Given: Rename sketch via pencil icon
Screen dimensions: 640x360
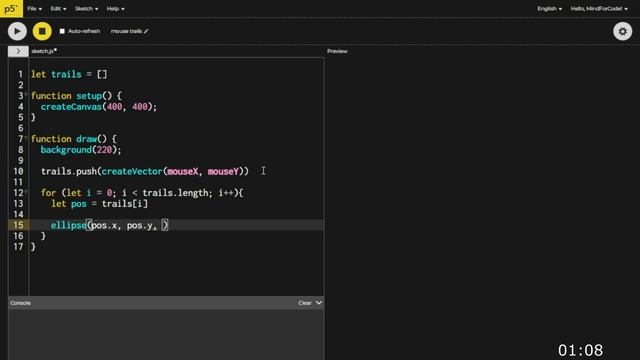Looking at the screenshot, I should coord(146,31).
